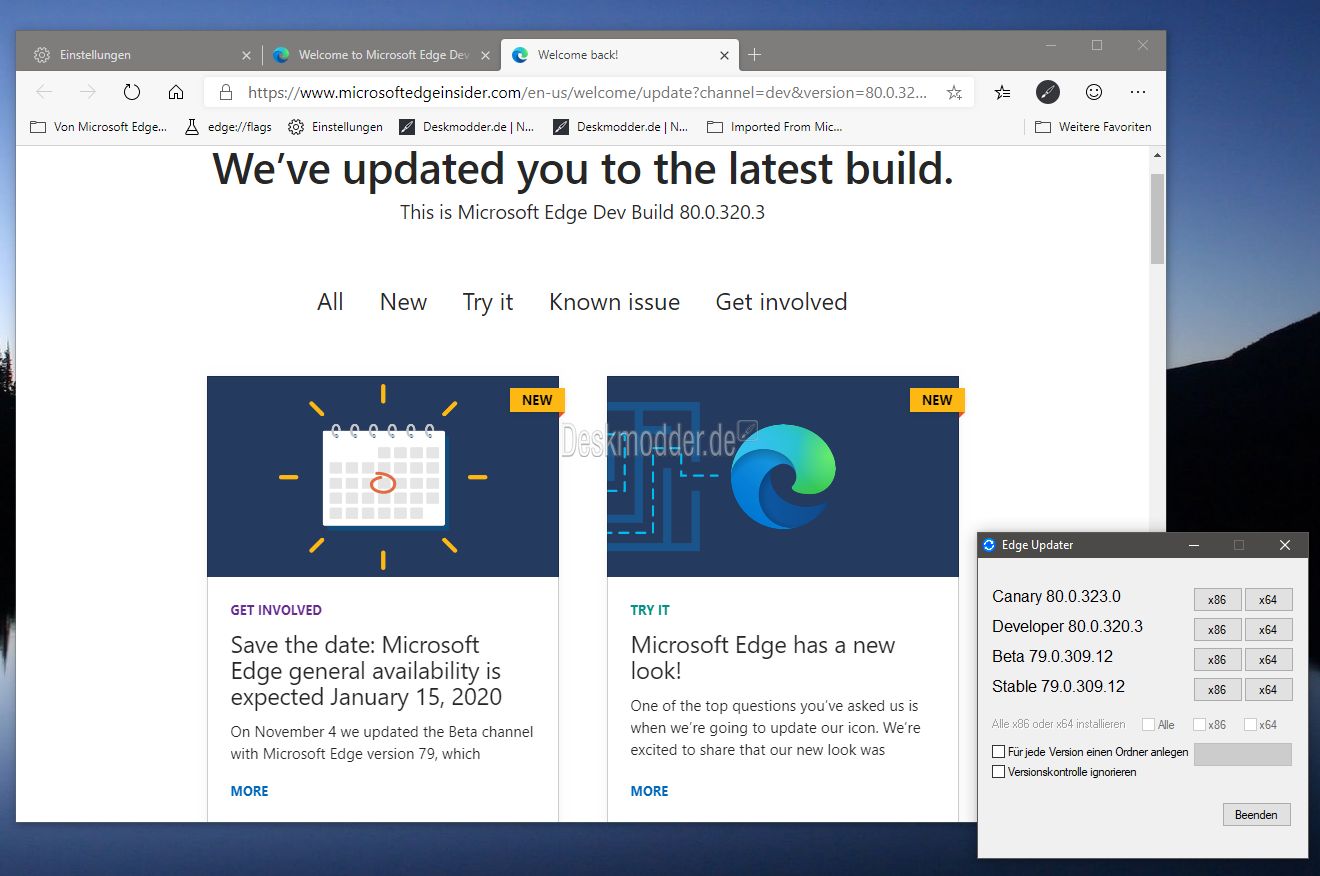Add page to favorites with star icon

pos(954,92)
